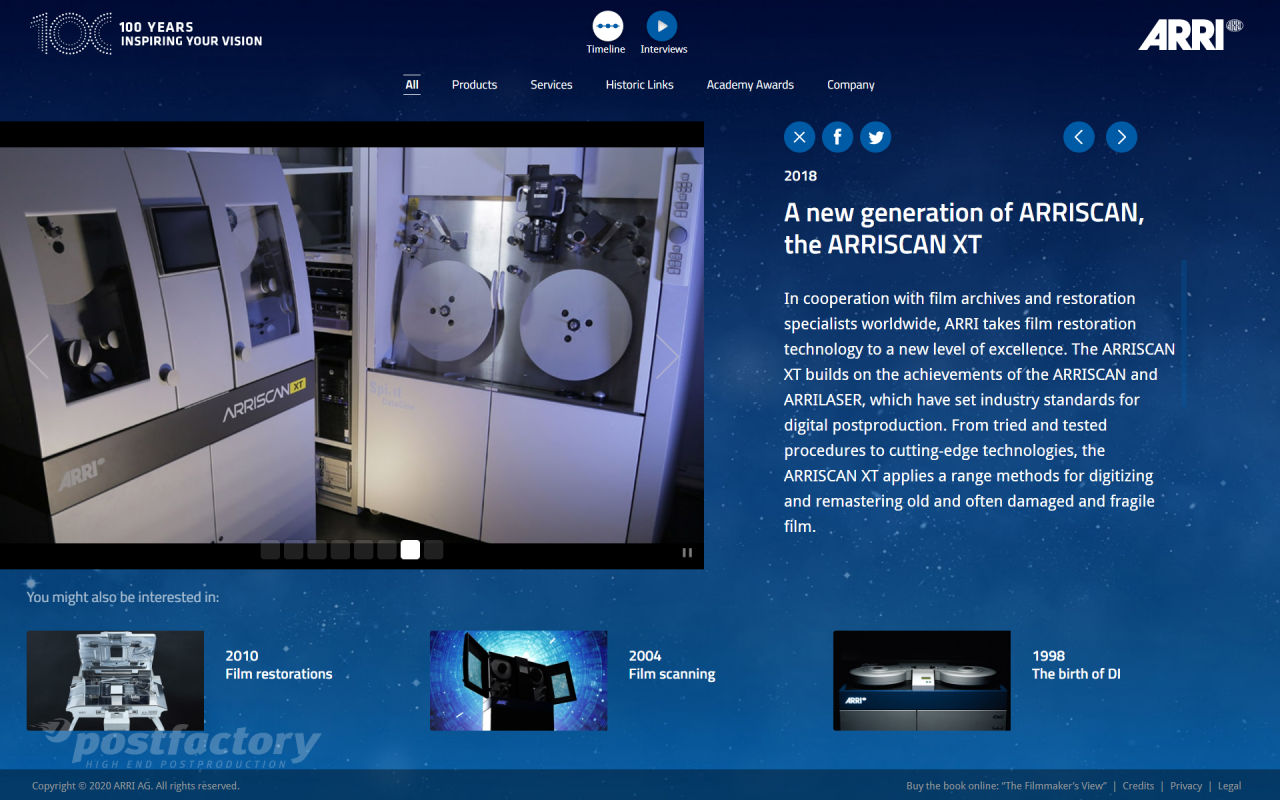The image size is (1280, 800).
Task: Open the 2010 Film restorations thumbnail
Action: click(115, 680)
